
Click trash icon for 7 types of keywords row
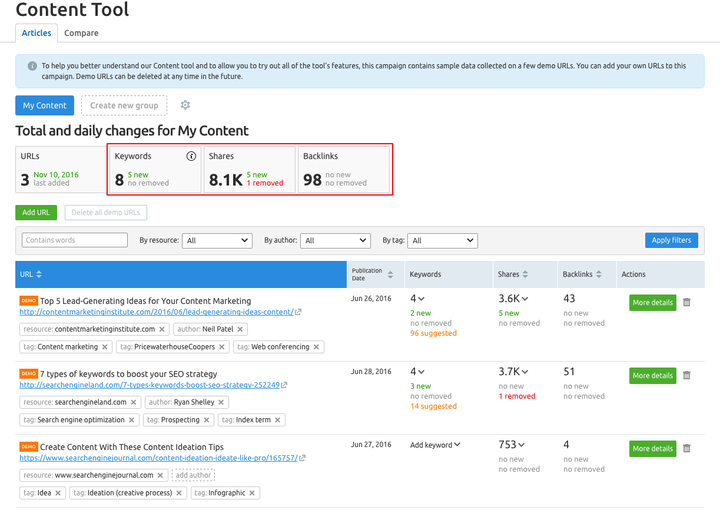pyautogui.click(x=686, y=375)
